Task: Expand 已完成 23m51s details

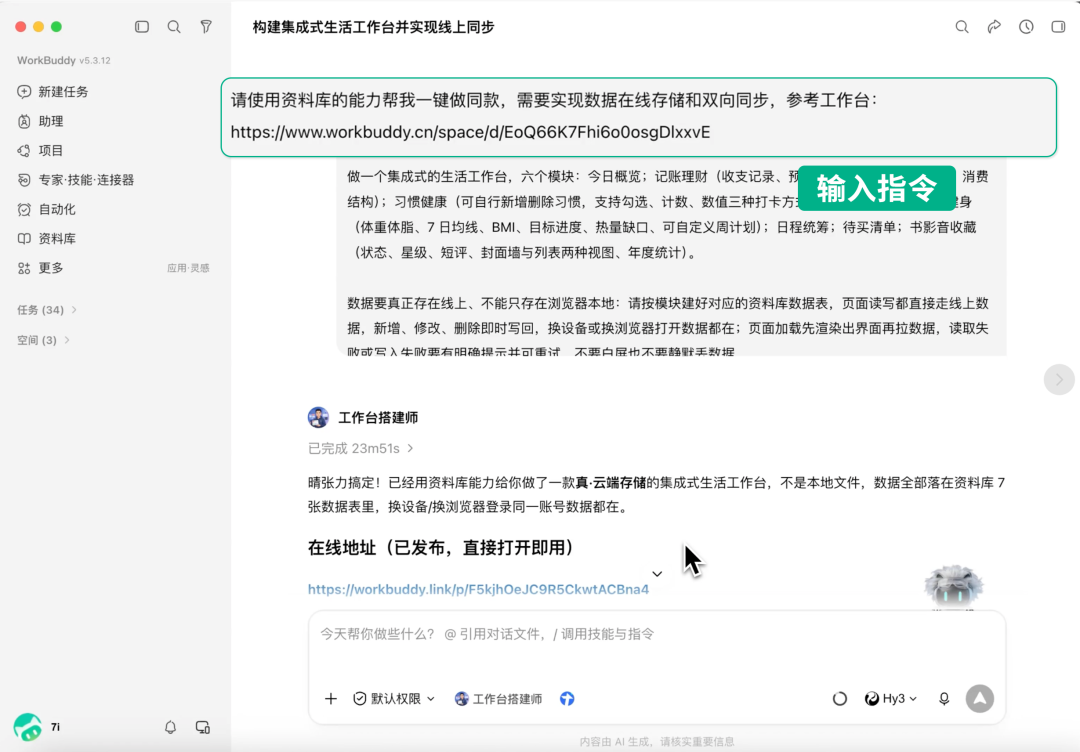Action: coord(361,448)
